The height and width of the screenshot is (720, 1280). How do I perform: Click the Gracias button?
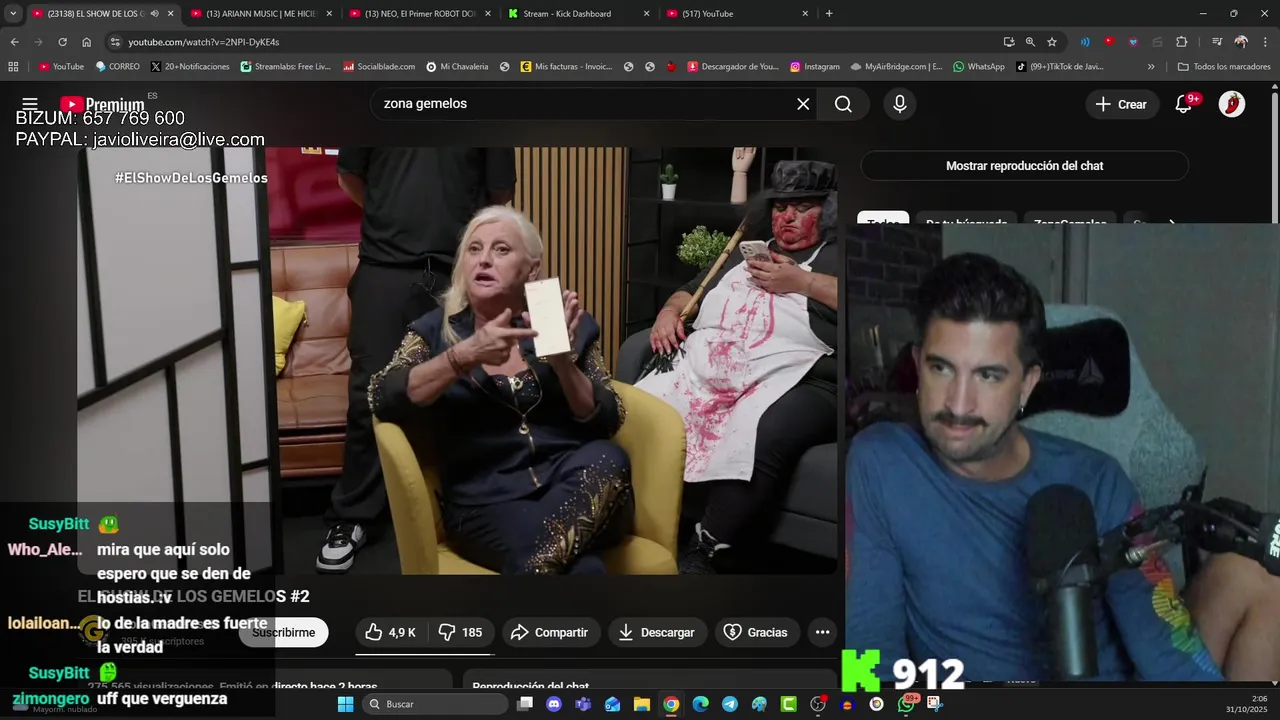(756, 632)
